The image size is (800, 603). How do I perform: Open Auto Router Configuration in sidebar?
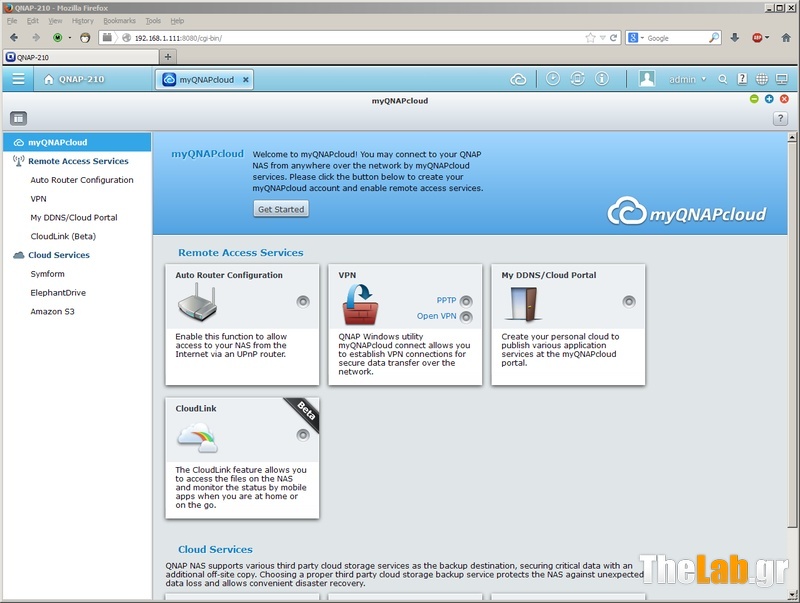click(x=82, y=180)
